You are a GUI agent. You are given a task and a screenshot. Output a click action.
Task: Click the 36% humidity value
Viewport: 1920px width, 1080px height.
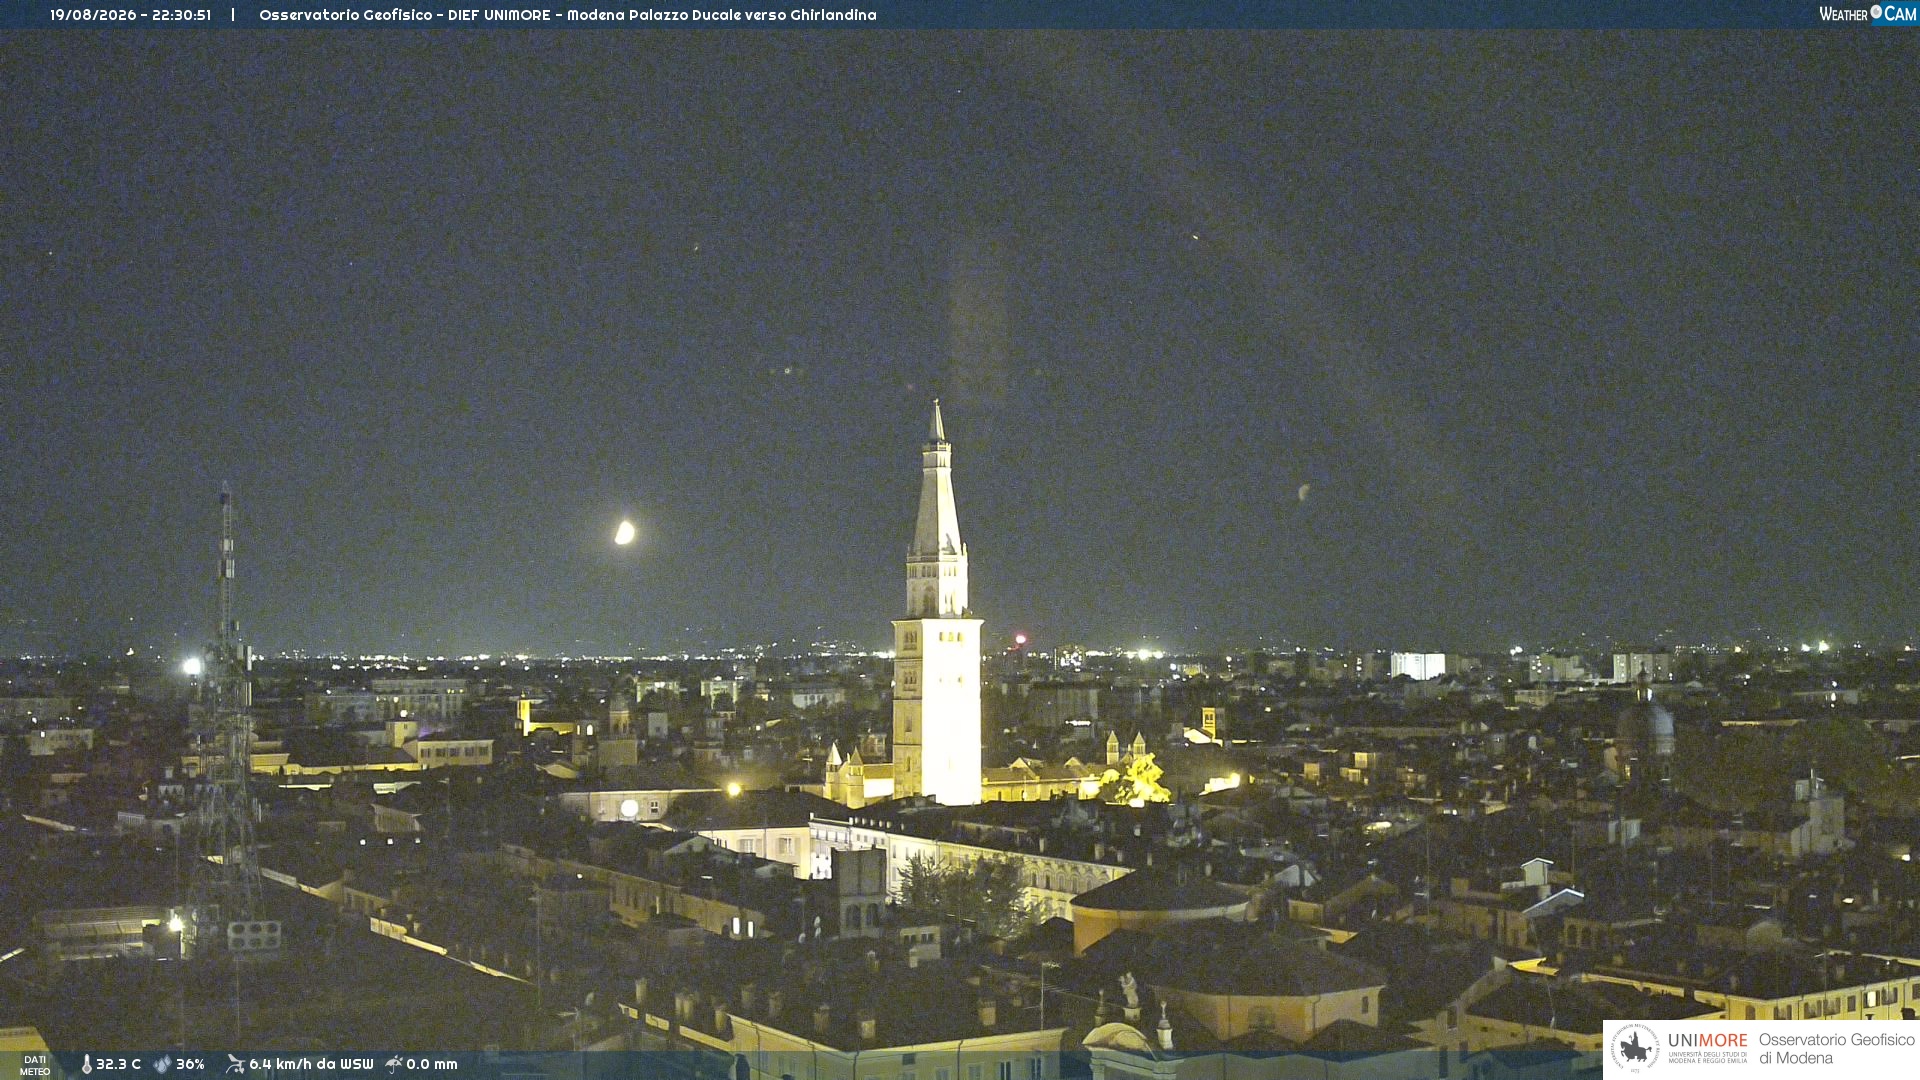(x=190, y=1064)
